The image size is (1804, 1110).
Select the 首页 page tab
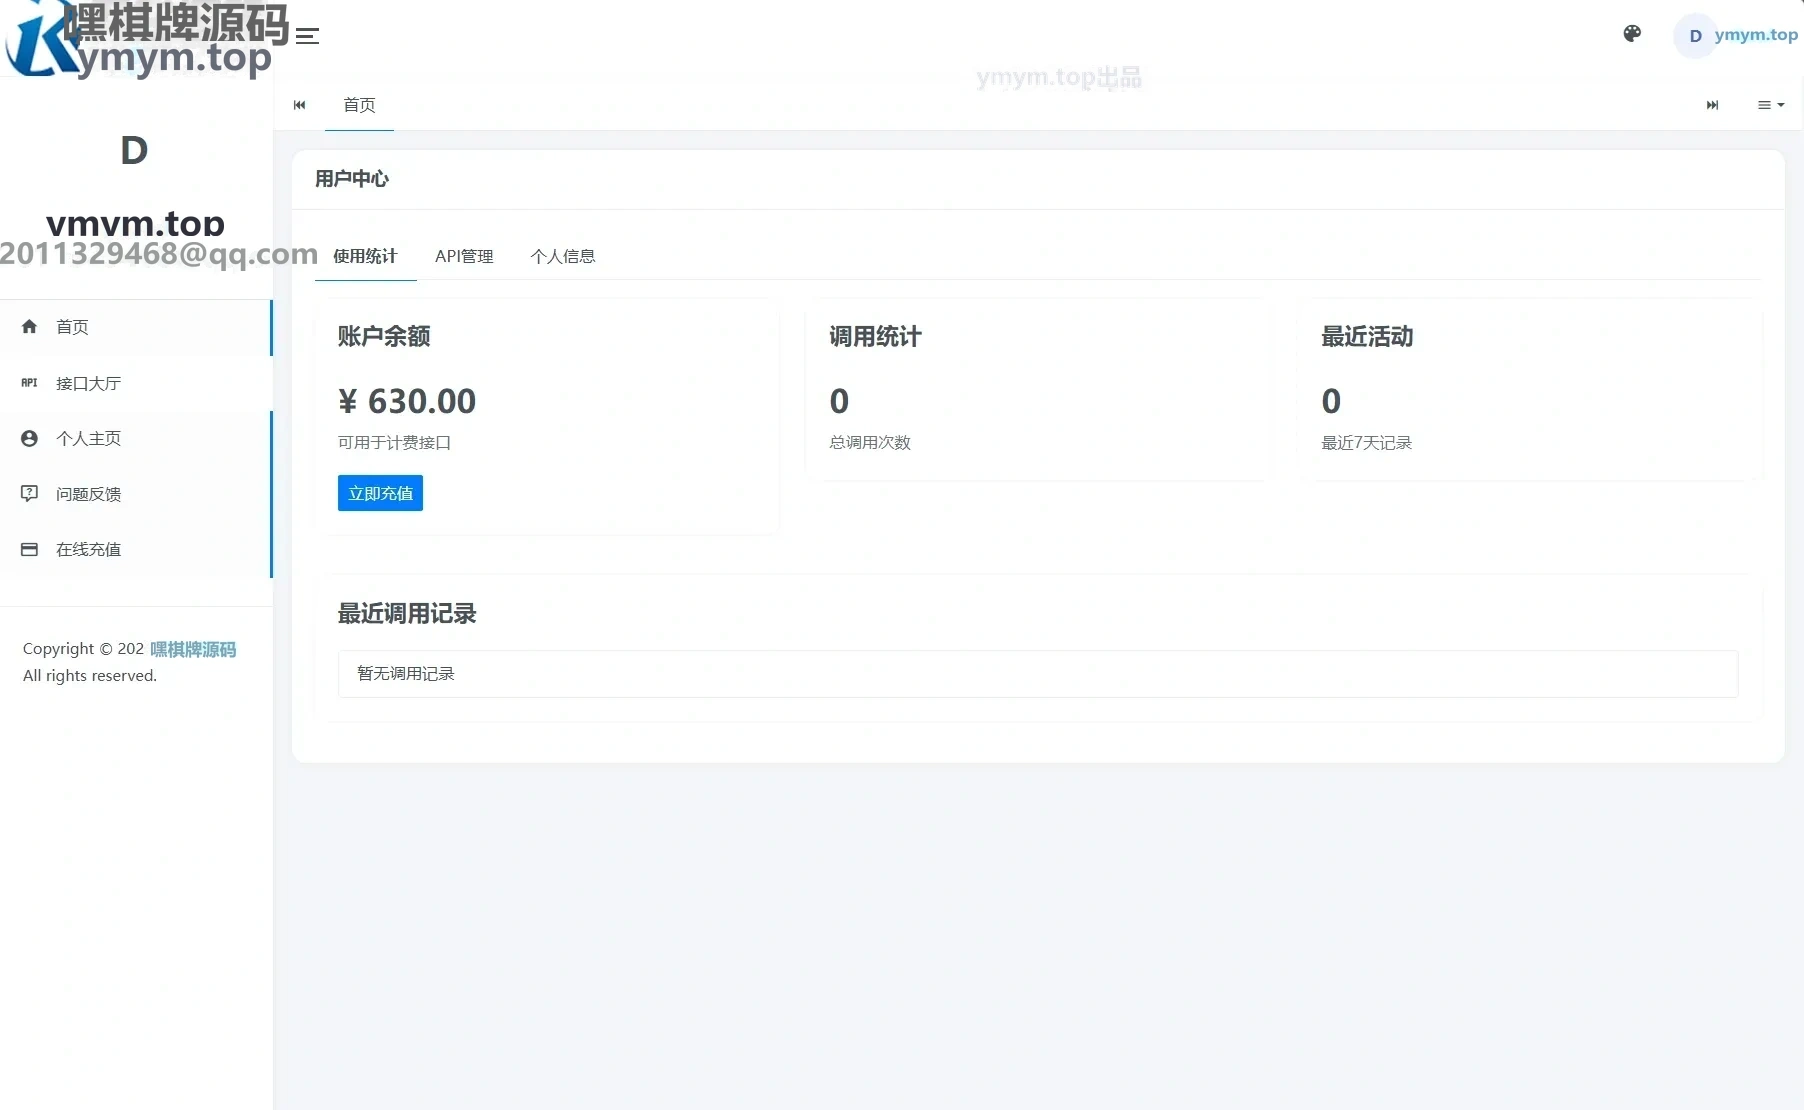[x=359, y=105]
